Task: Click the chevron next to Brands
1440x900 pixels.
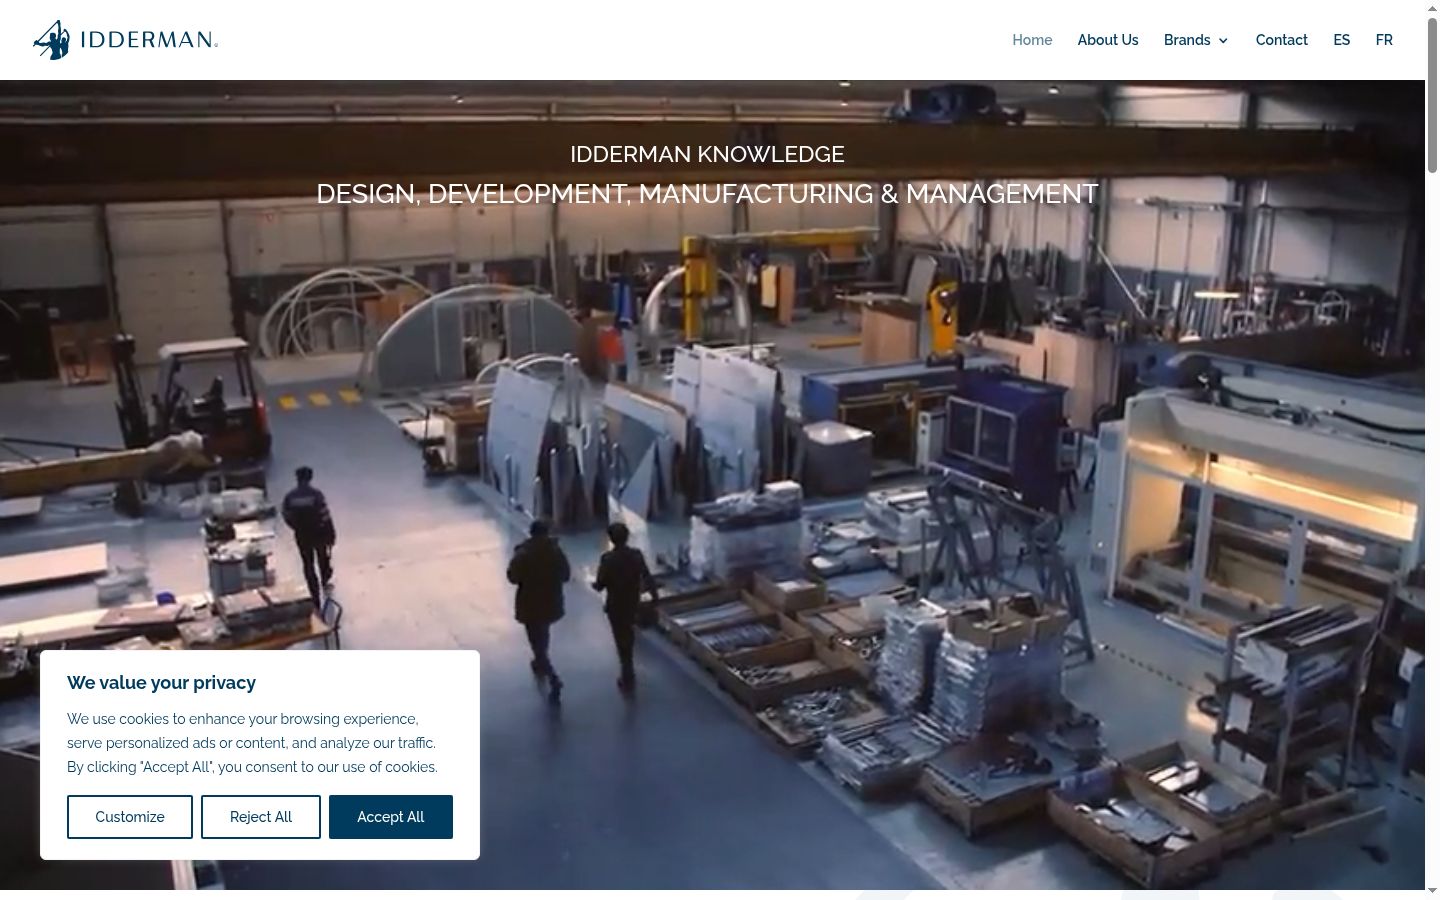Action: [x=1223, y=41]
